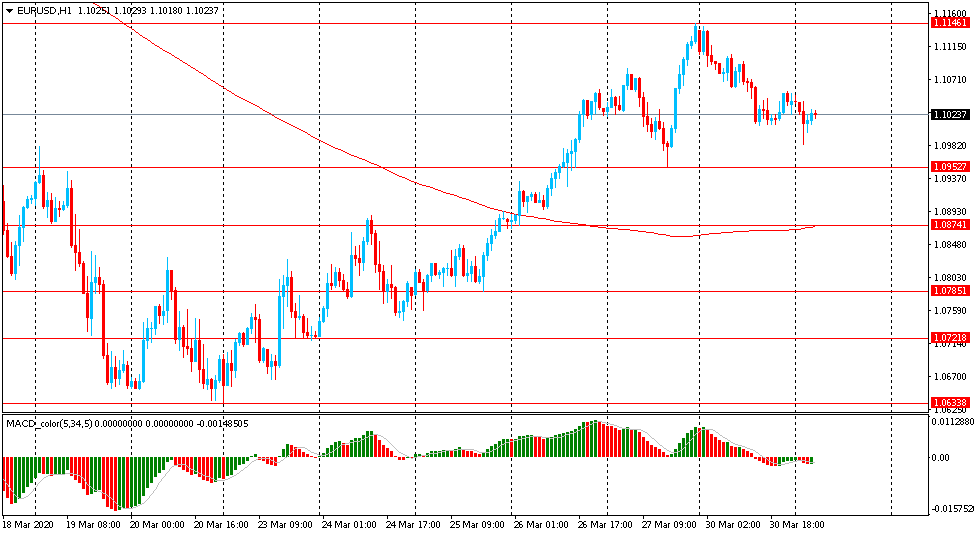Select the current price label 1.10237
Image resolution: width=974 pixels, height=536 pixels.
click(950, 114)
